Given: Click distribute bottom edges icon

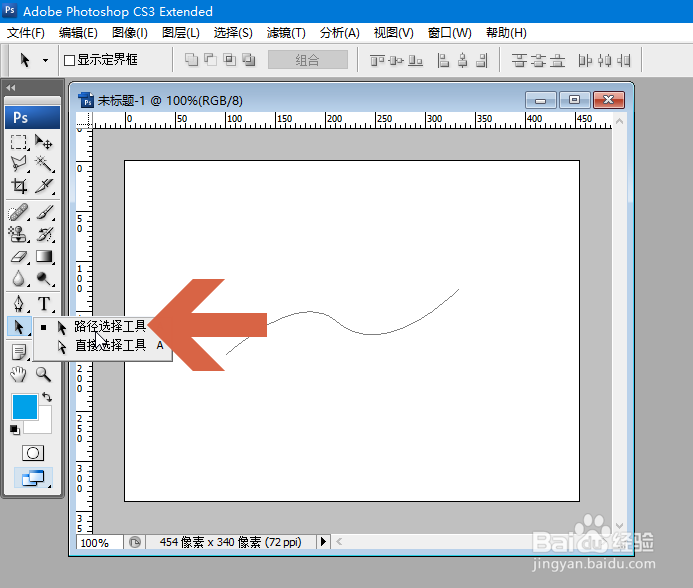Looking at the screenshot, I should point(557,60).
